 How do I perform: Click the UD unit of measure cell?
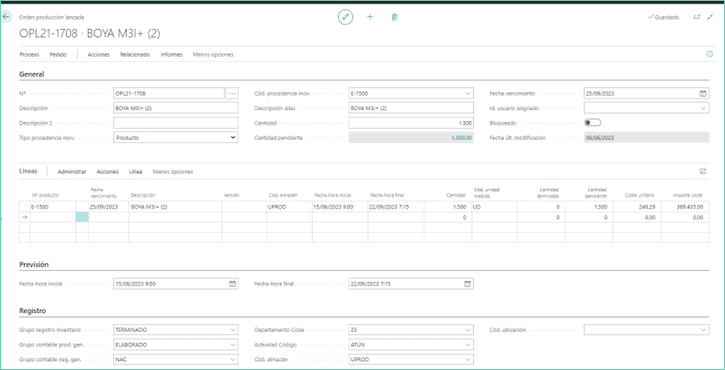point(494,207)
